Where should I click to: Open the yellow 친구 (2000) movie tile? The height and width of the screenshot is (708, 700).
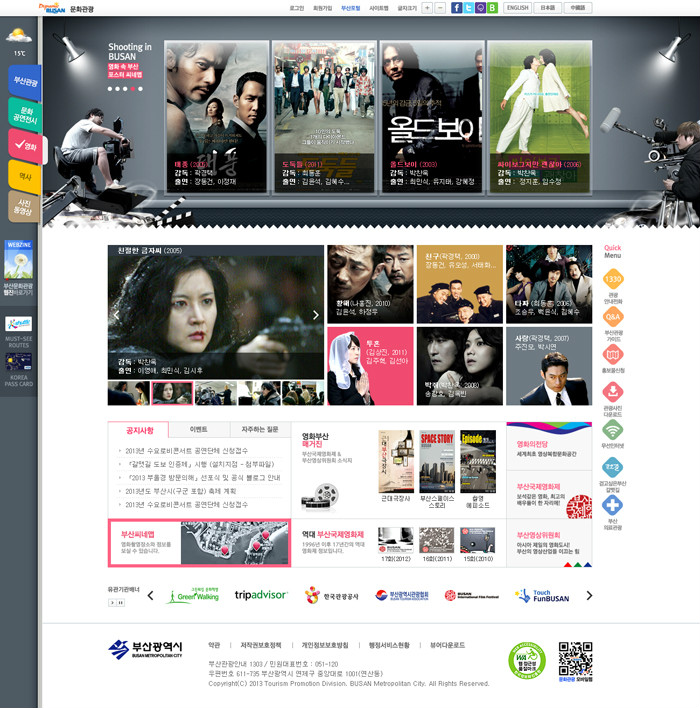(x=459, y=284)
